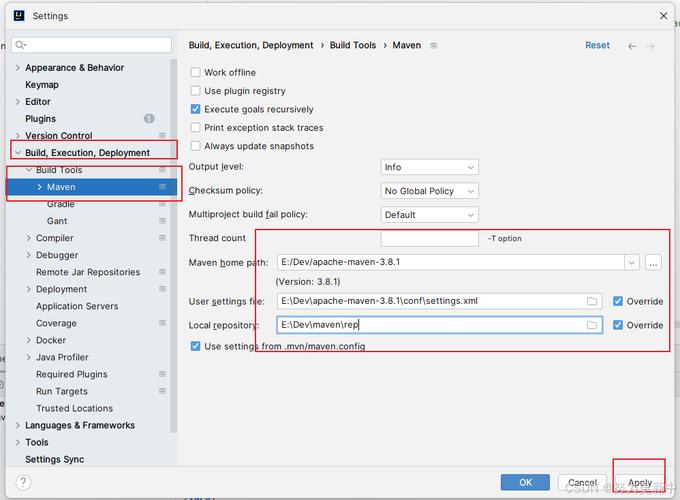680x500 pixels.
Task: Collapse the Build Tools node
Action: tap(29, 170)
